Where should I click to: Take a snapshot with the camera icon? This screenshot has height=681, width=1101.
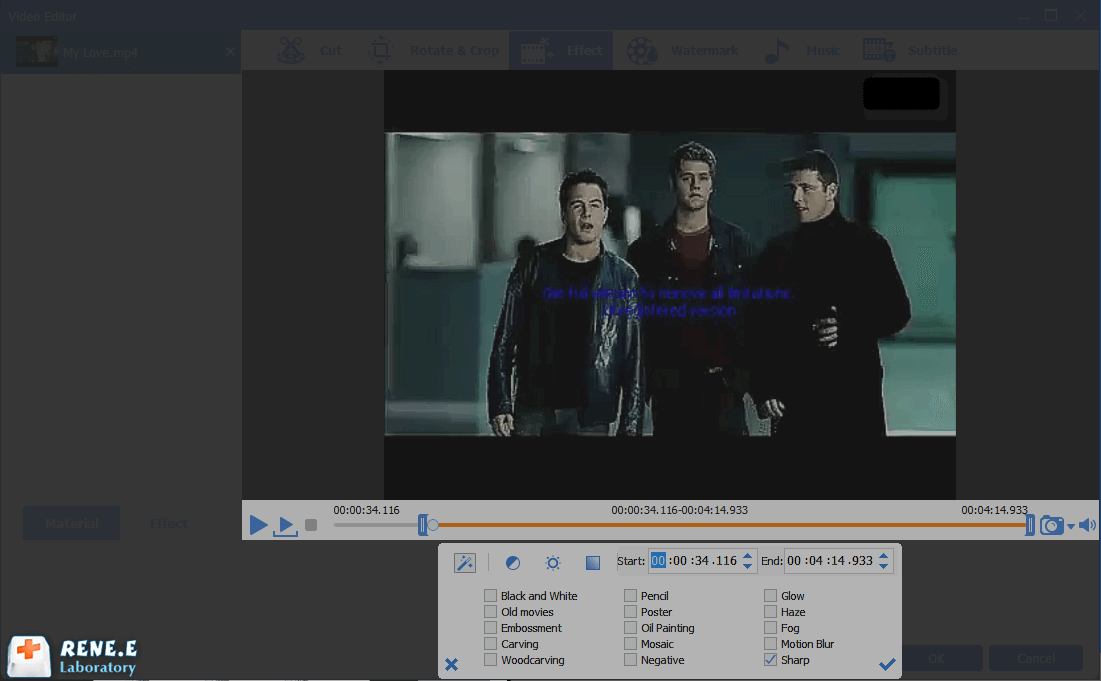[x=1051, y=524]
